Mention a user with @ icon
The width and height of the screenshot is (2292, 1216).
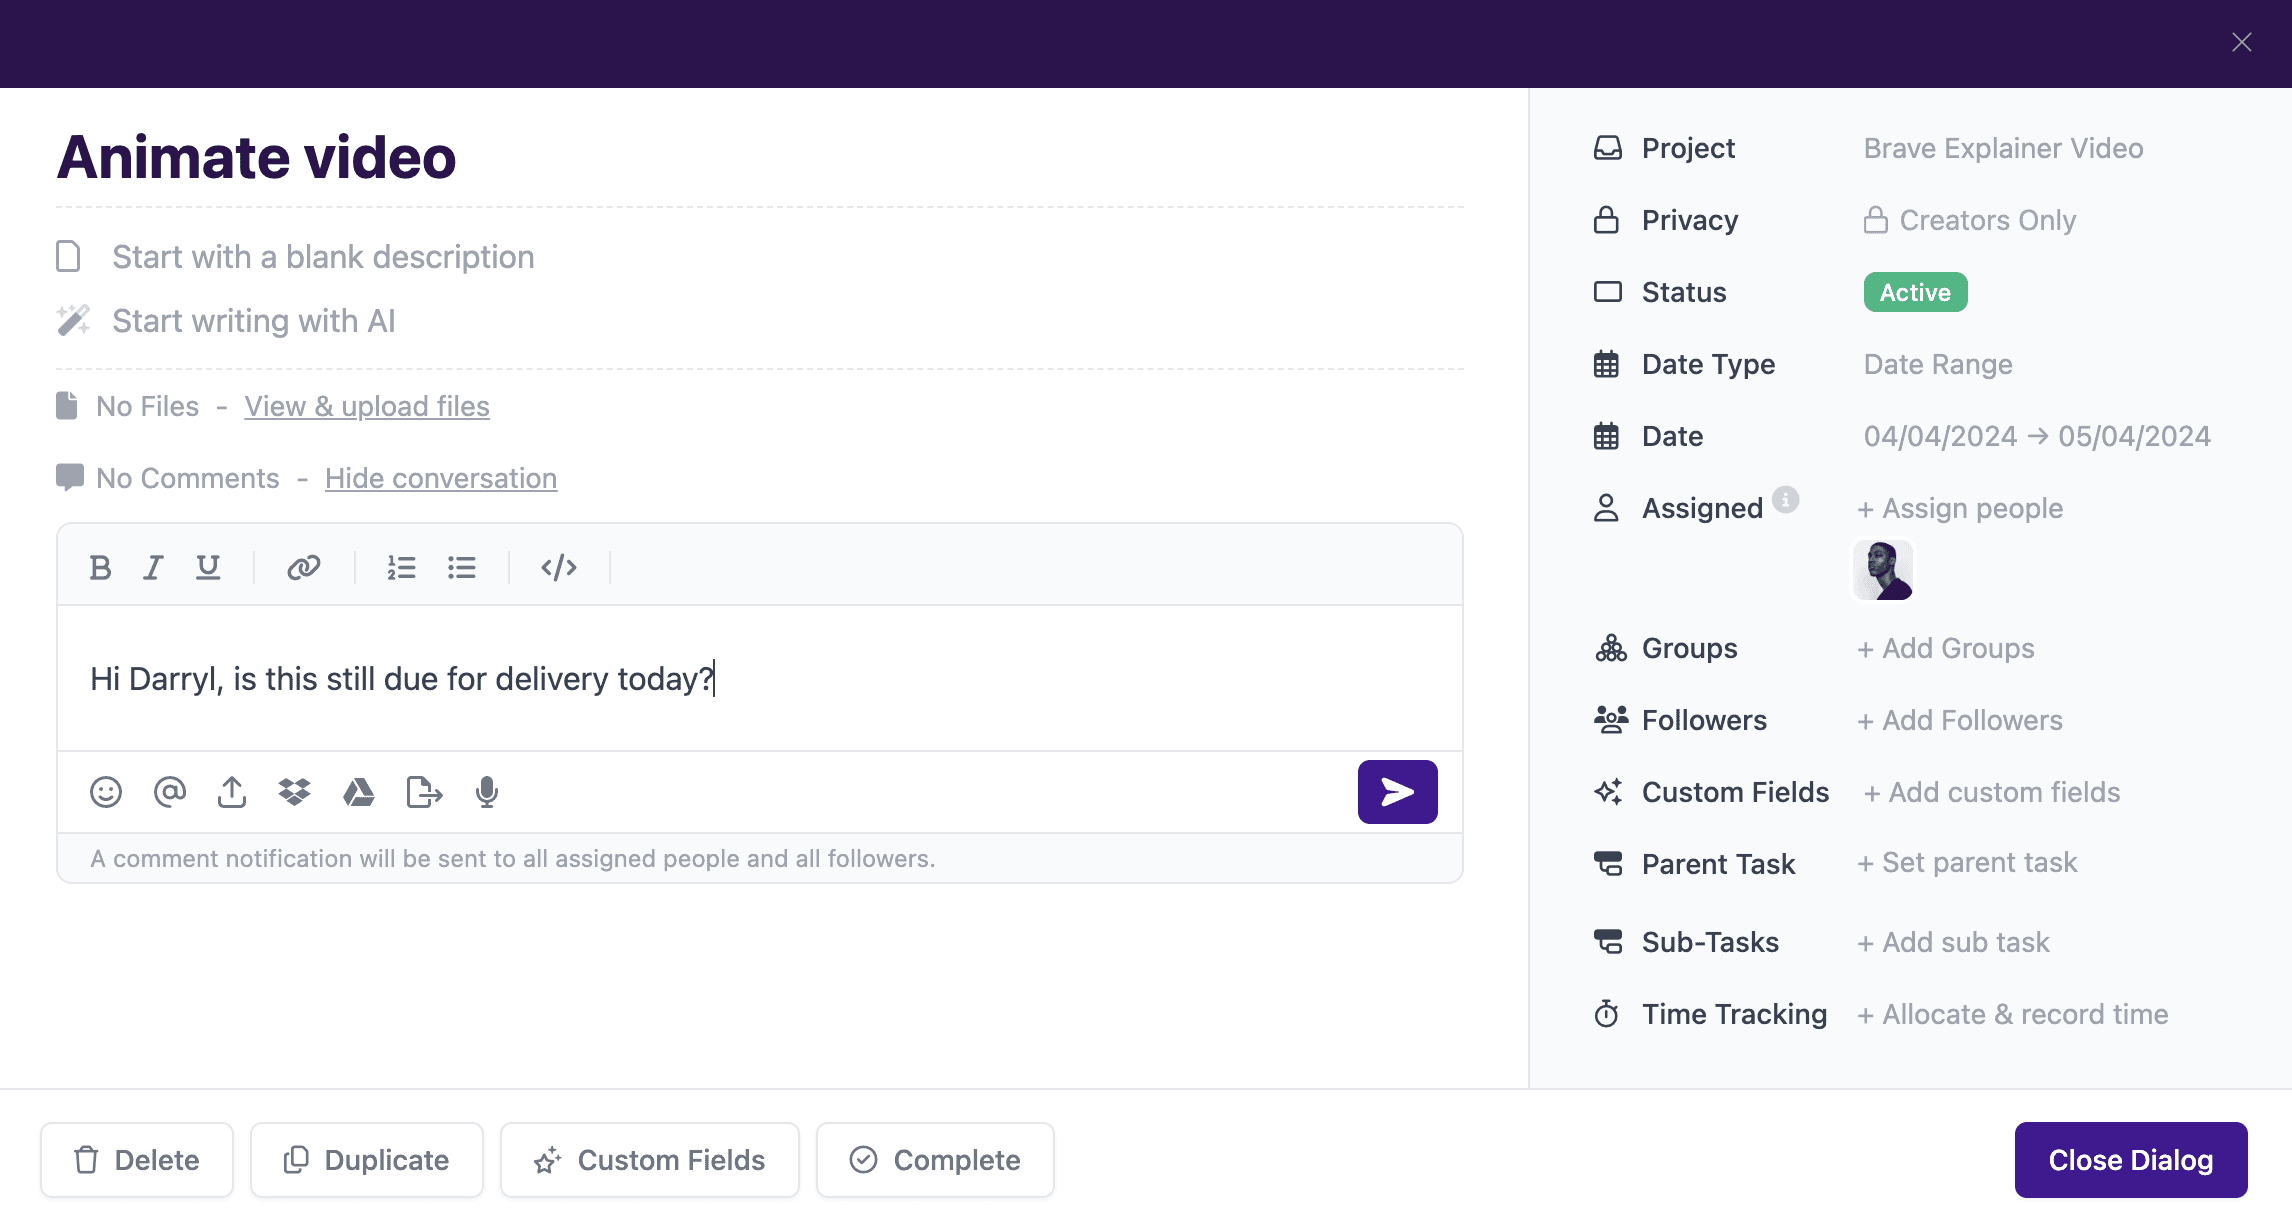170,792
